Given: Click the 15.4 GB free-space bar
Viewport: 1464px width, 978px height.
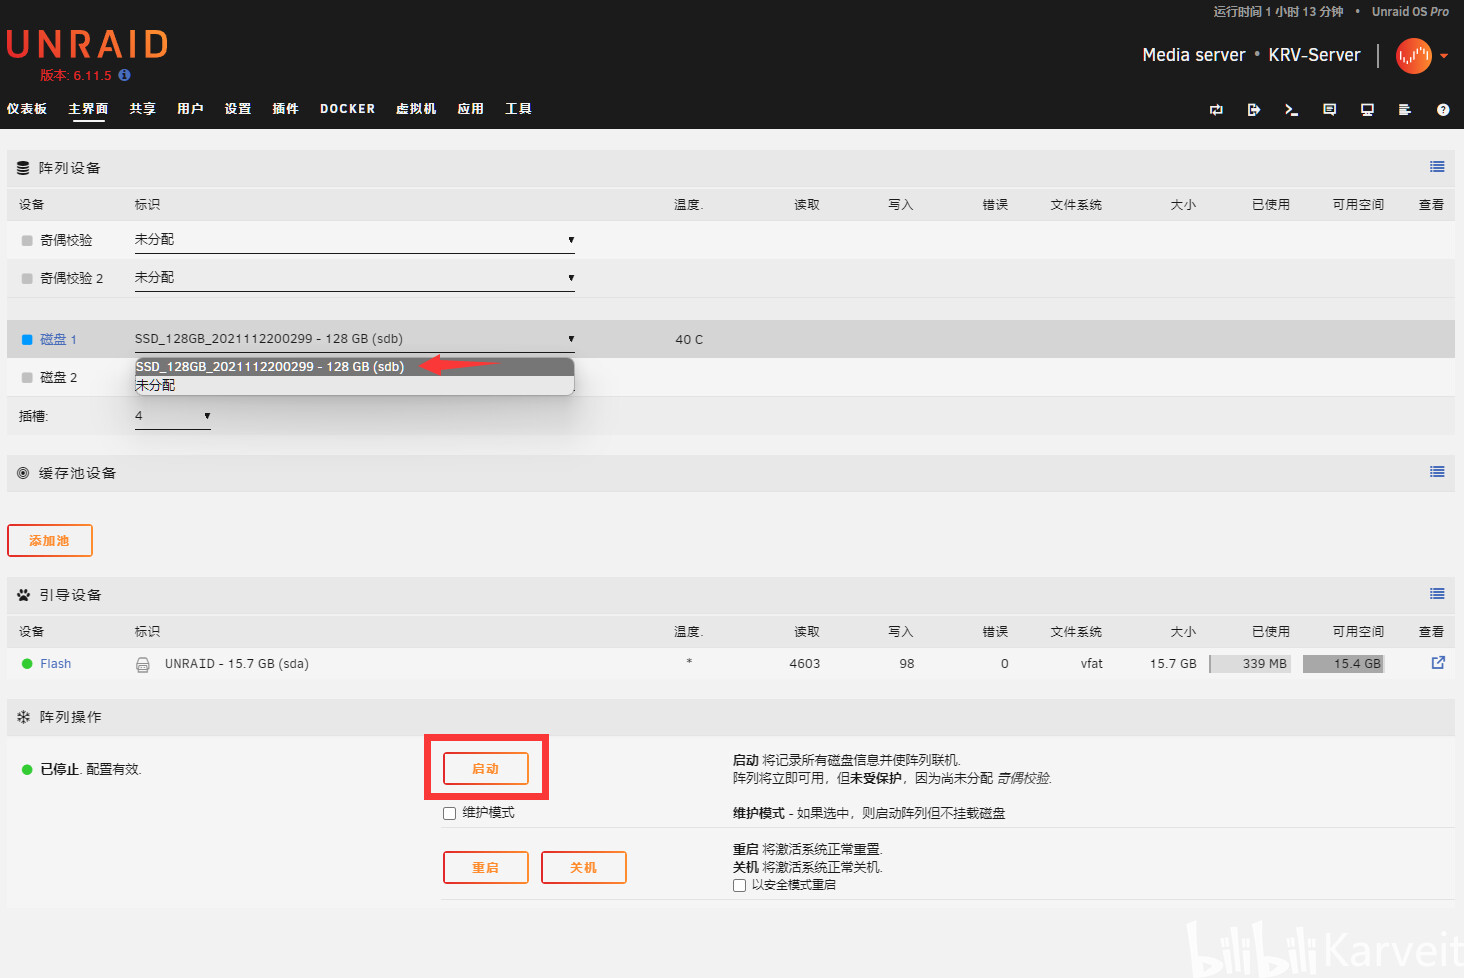Looking at the screenshot, I should pos(1344,664).
